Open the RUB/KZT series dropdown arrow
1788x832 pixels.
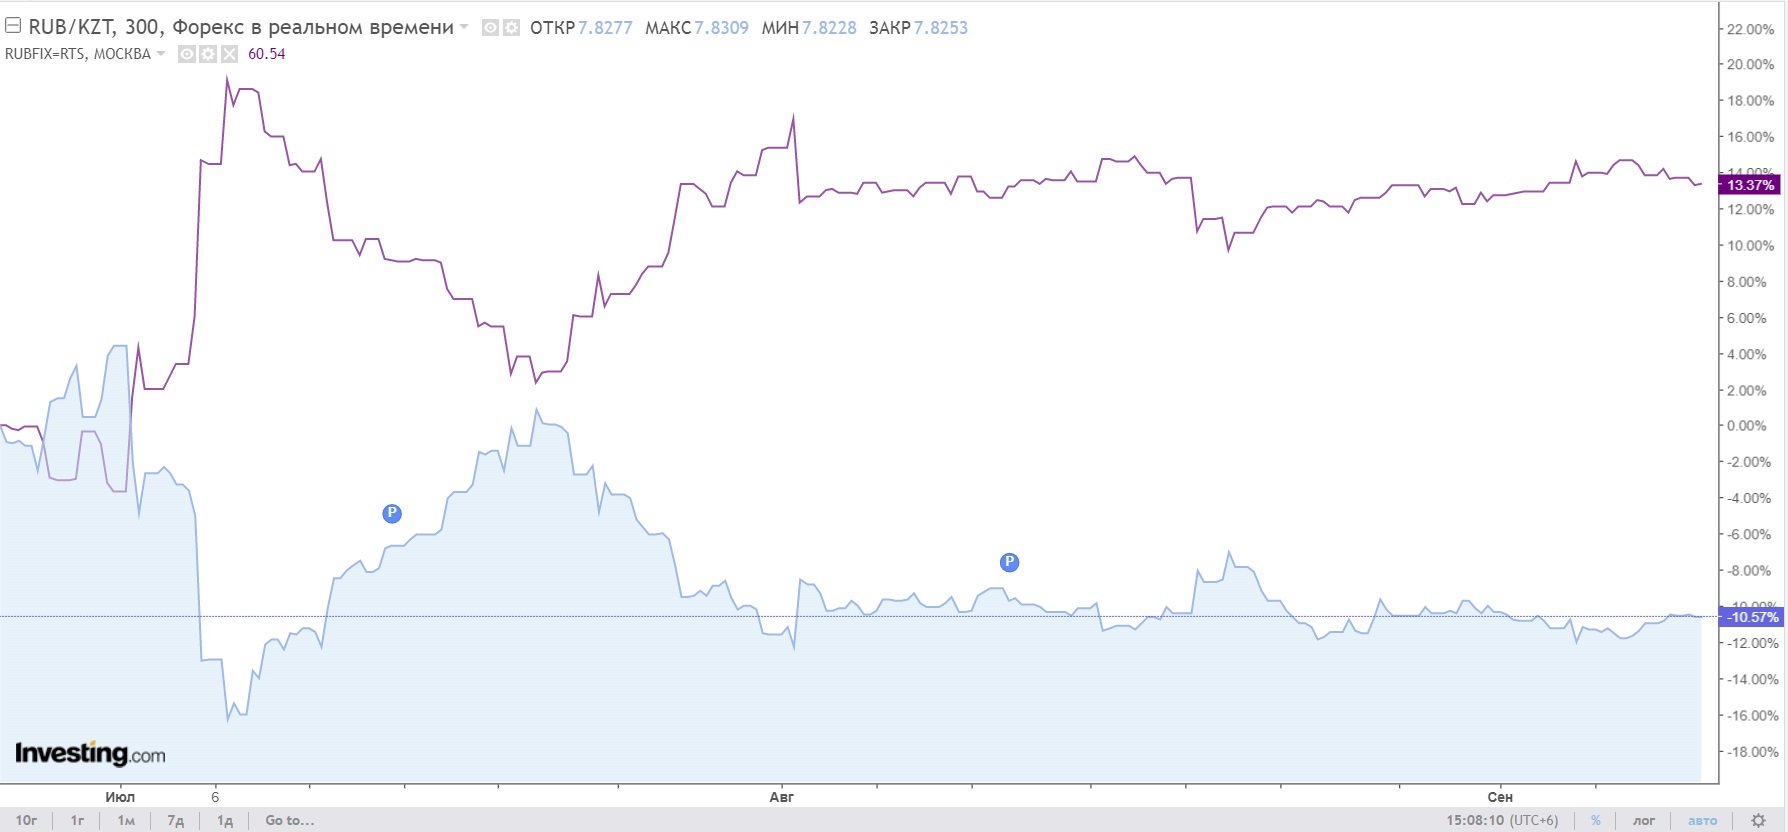tap(463, 27)
